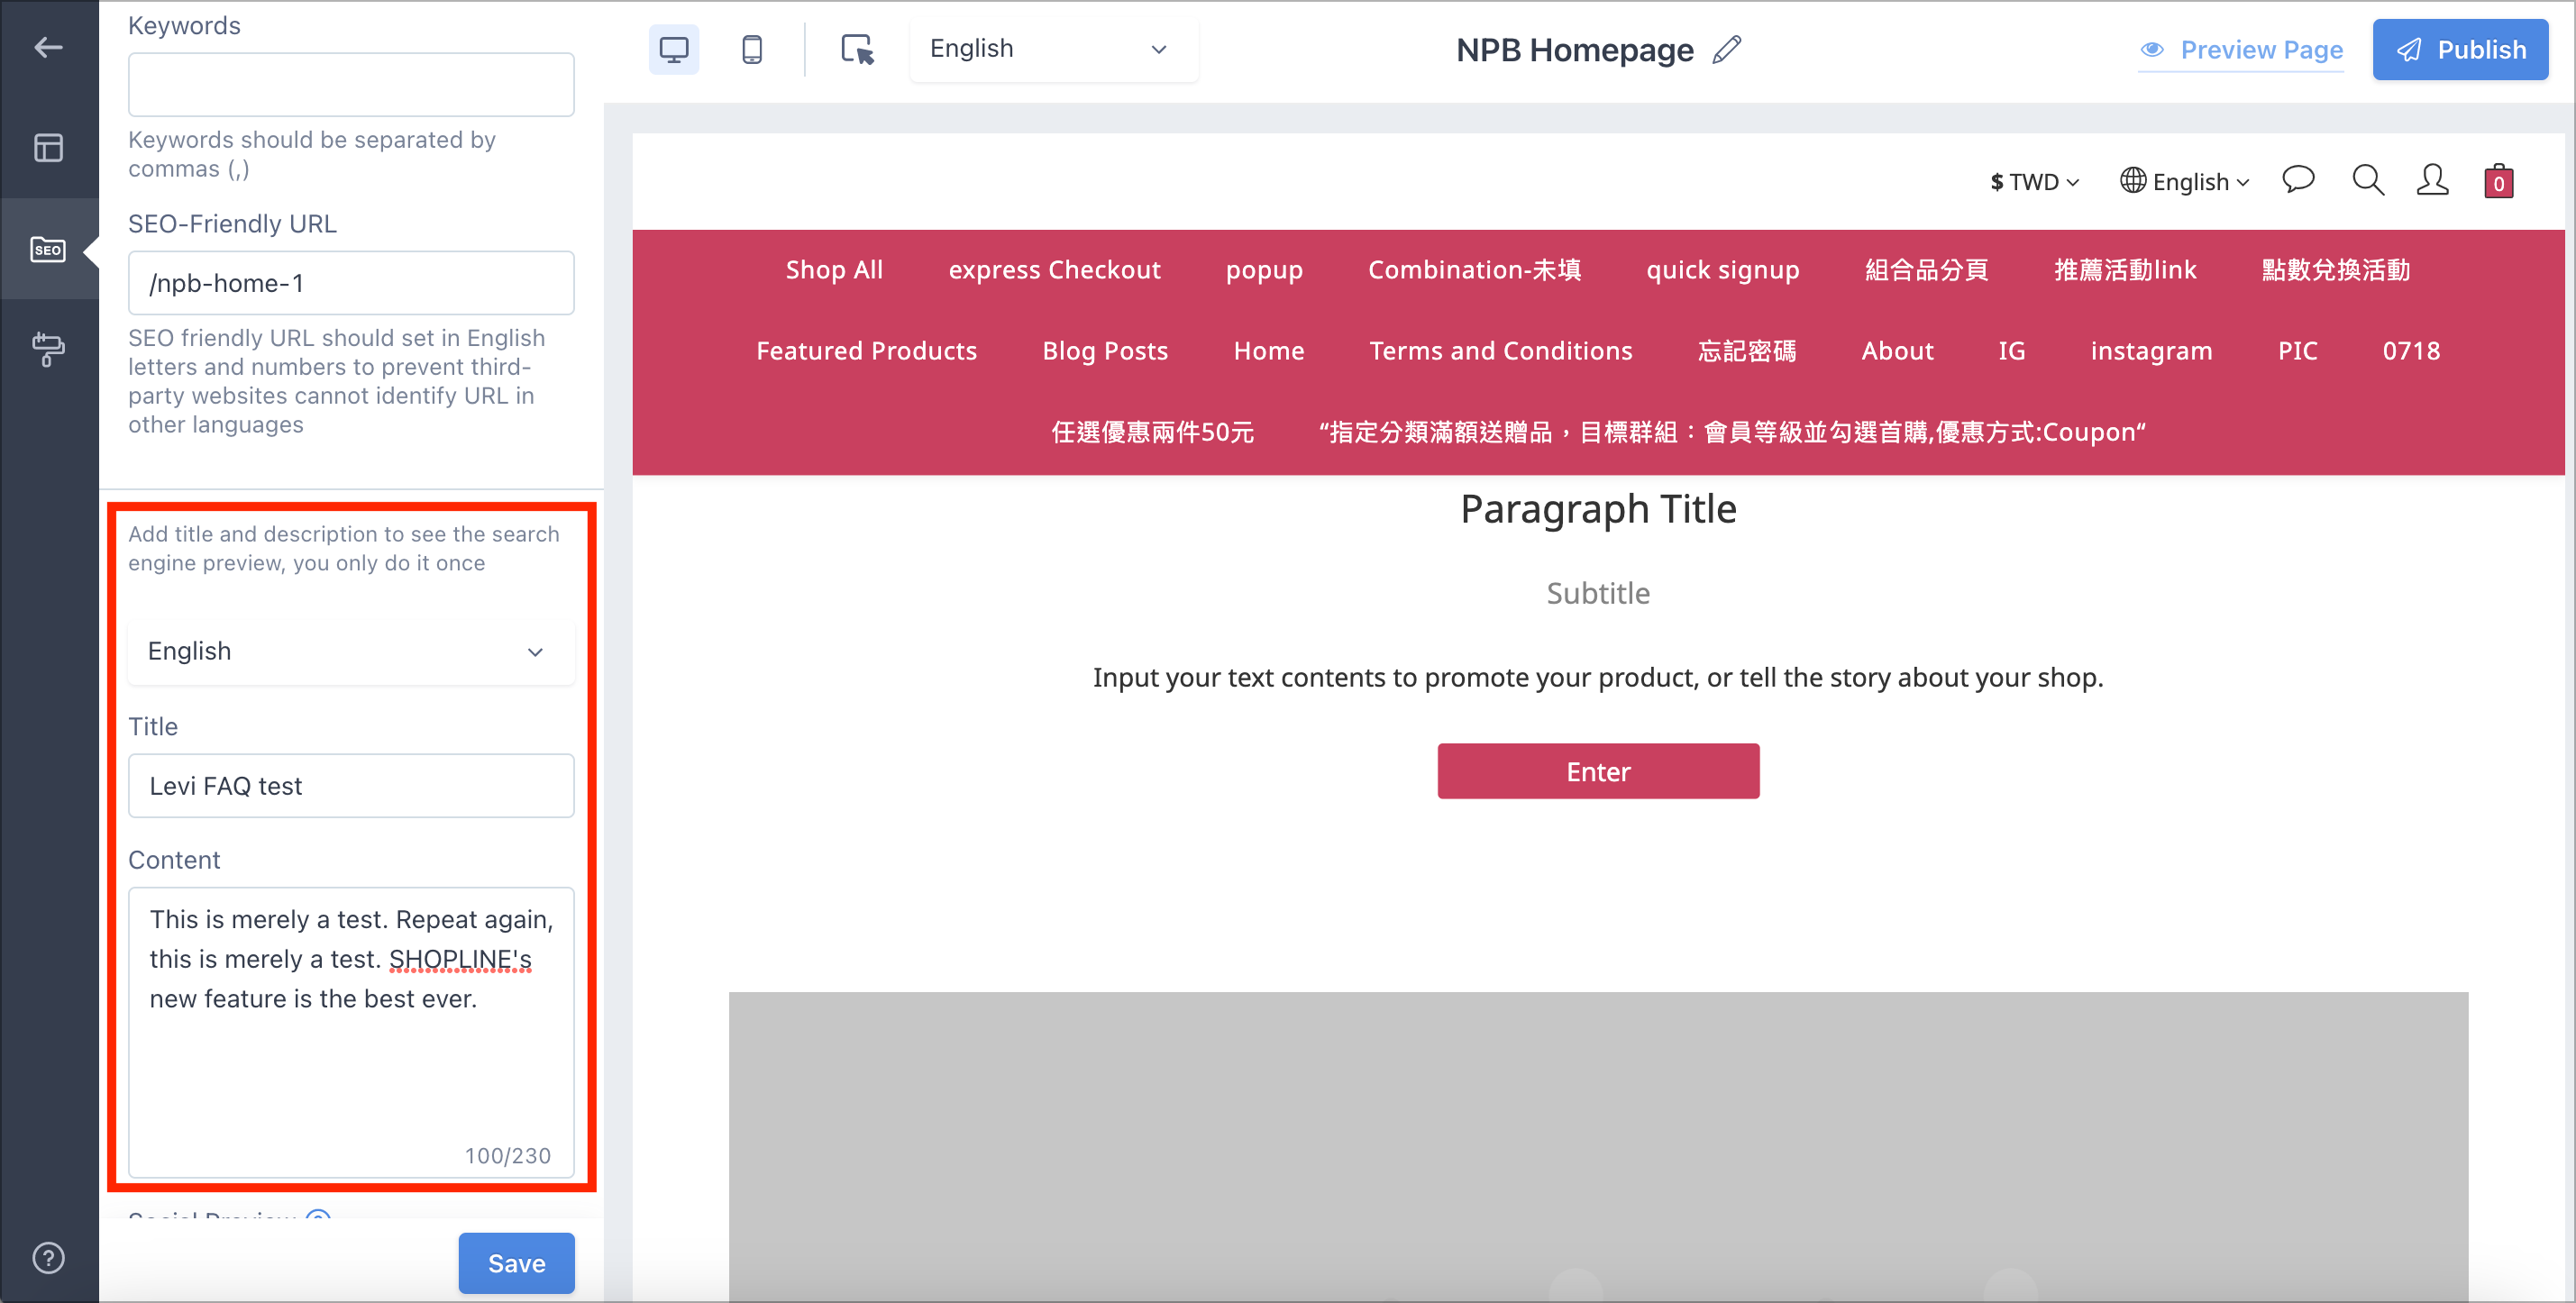Image resolution: width=2576 pixels, height=1303 pixels.
Task: Click the Shop All menu item
Action: pyautogui.click(x=834, y=270)
